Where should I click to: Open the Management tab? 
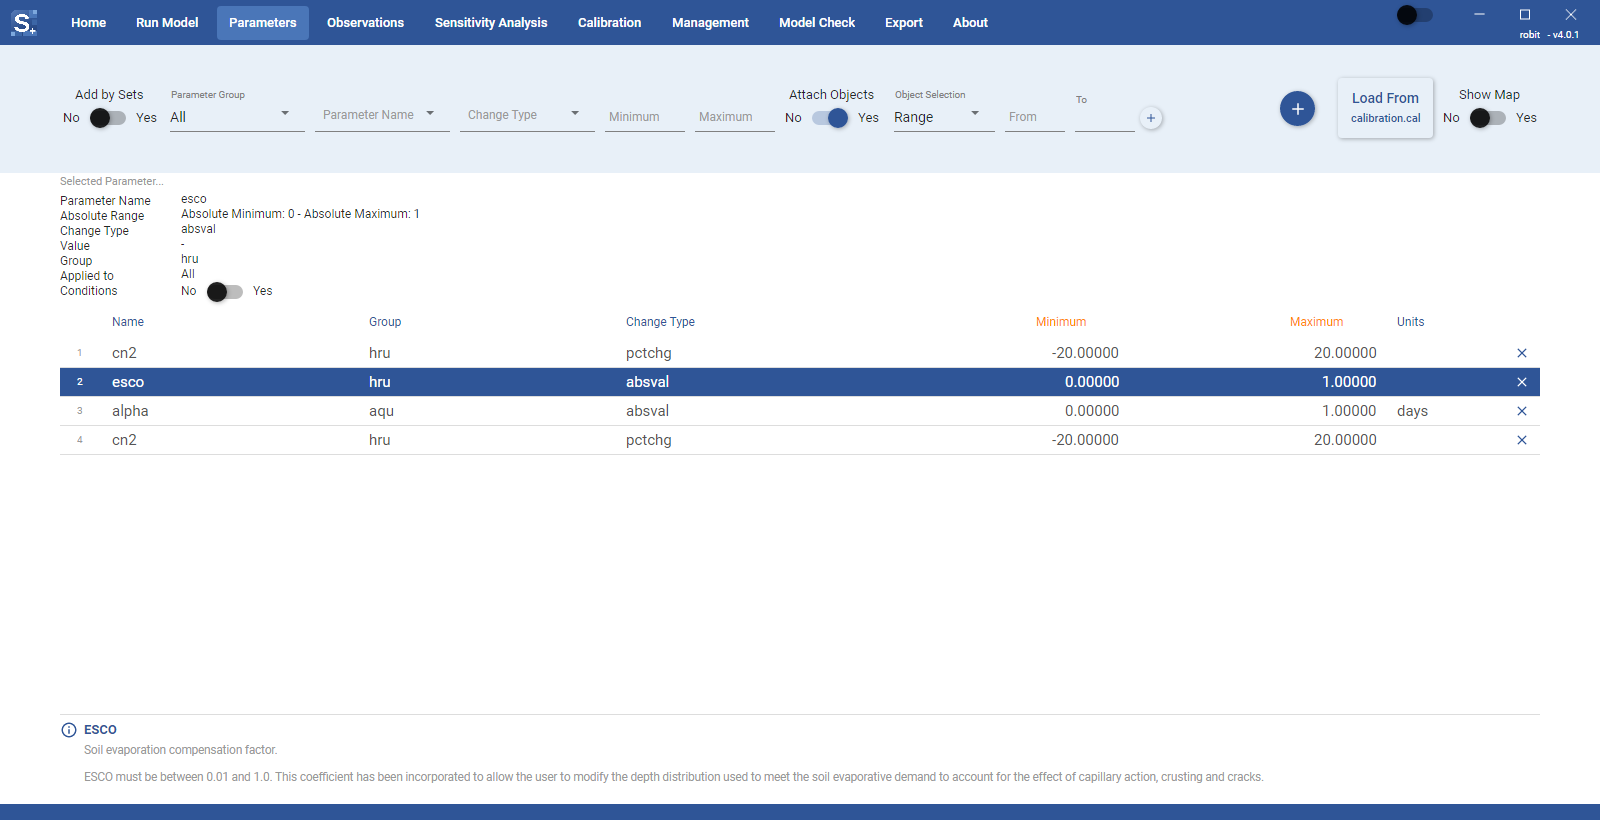710,22
